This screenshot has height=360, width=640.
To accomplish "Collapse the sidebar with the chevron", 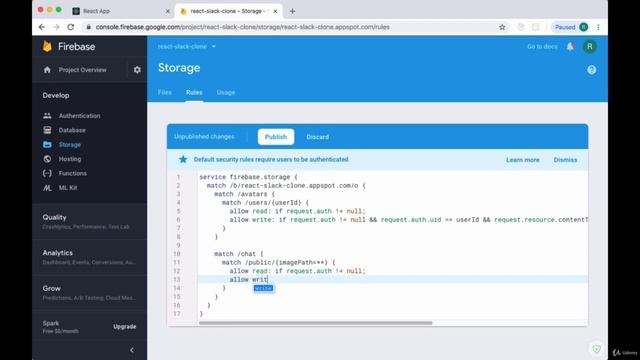I will point(131,350).
